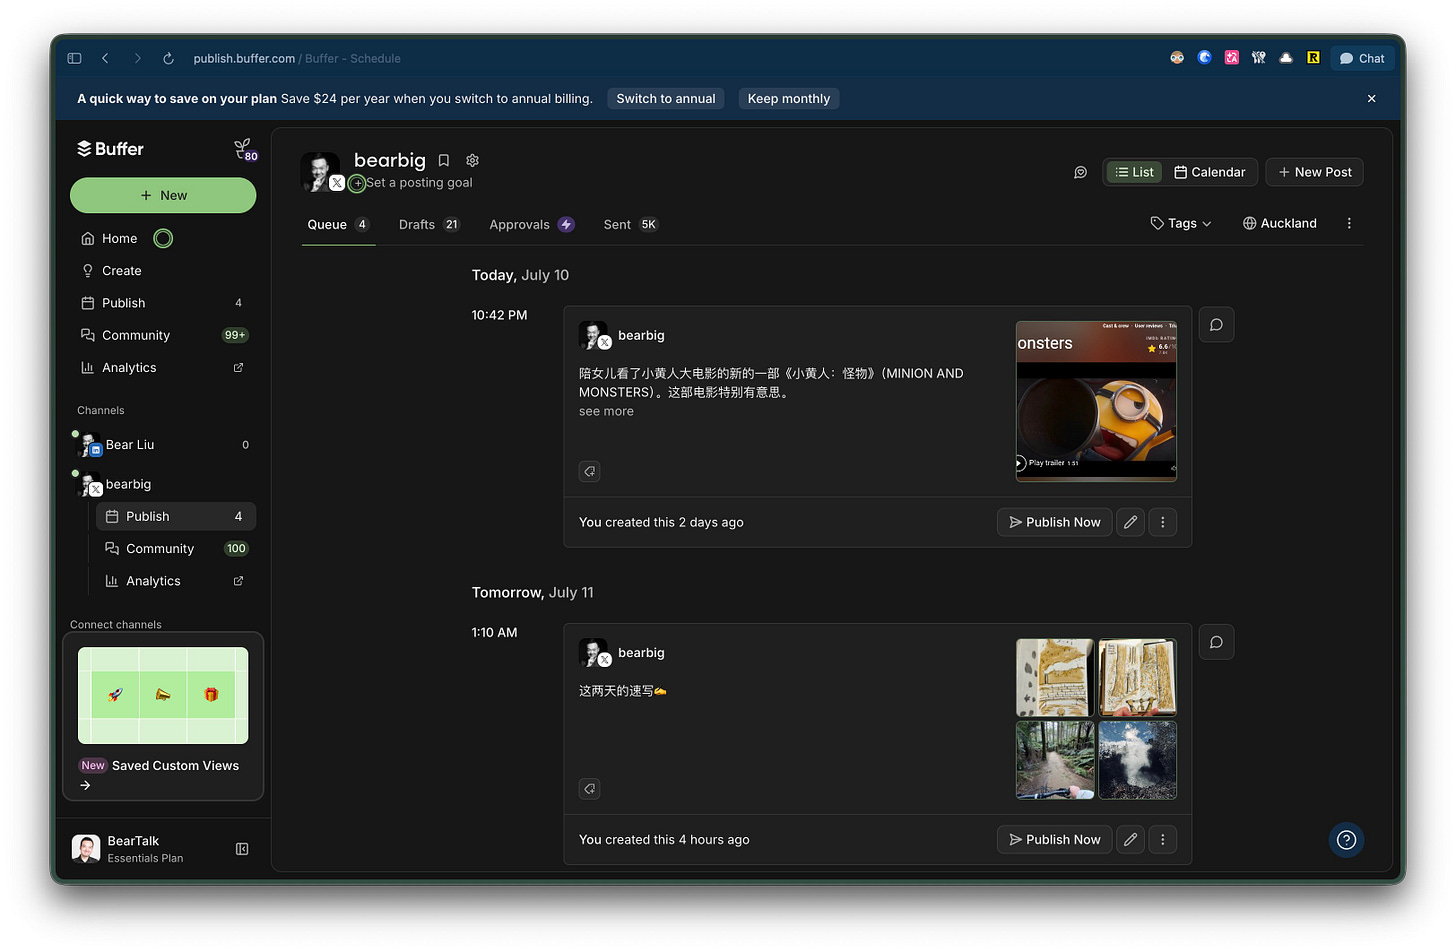Open comment bubble for the 10:42 PM post
Screen dimensions: 1456x951
pyautogui.click(x=1216, y=325)
